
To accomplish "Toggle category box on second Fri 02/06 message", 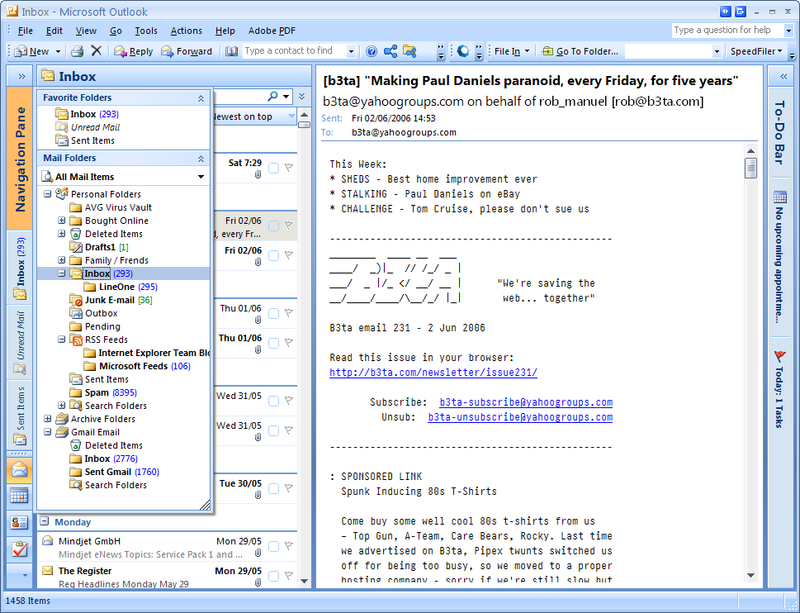I will 273,255.
